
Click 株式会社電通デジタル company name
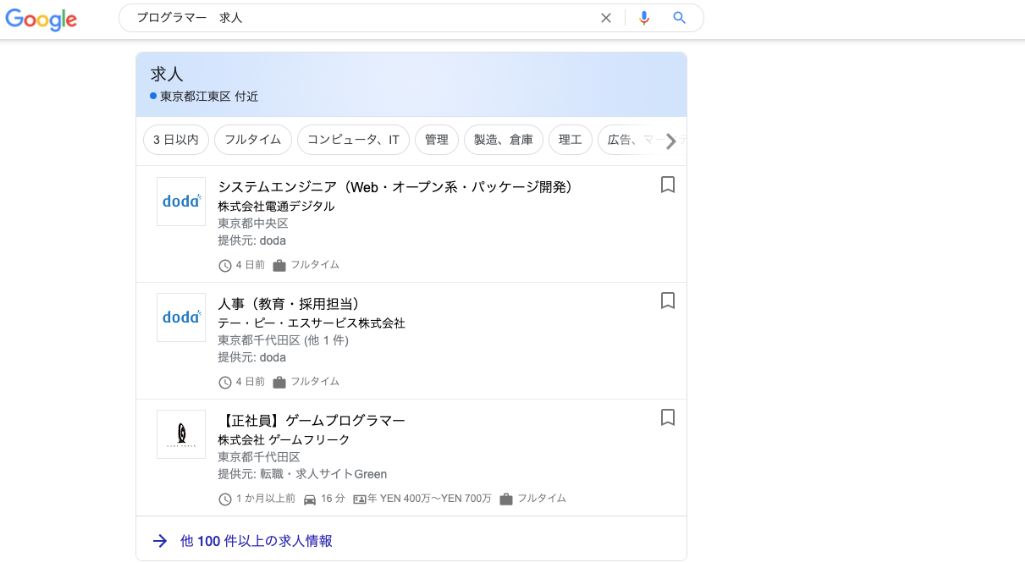(x=276, y=206)
